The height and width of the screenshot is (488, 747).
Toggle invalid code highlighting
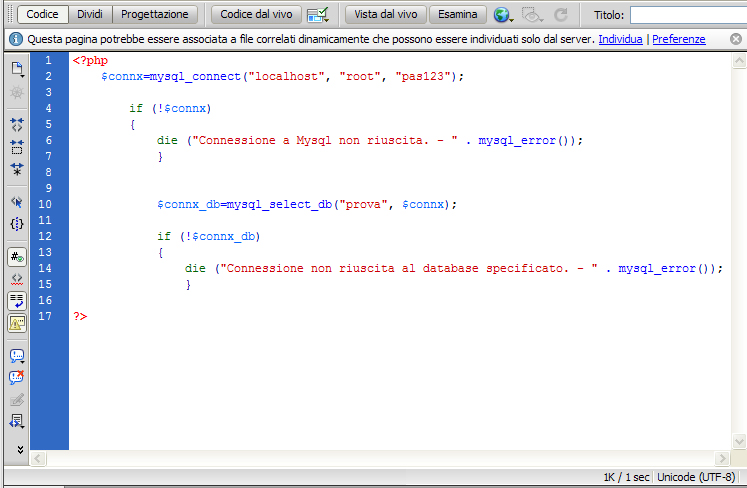17,279
